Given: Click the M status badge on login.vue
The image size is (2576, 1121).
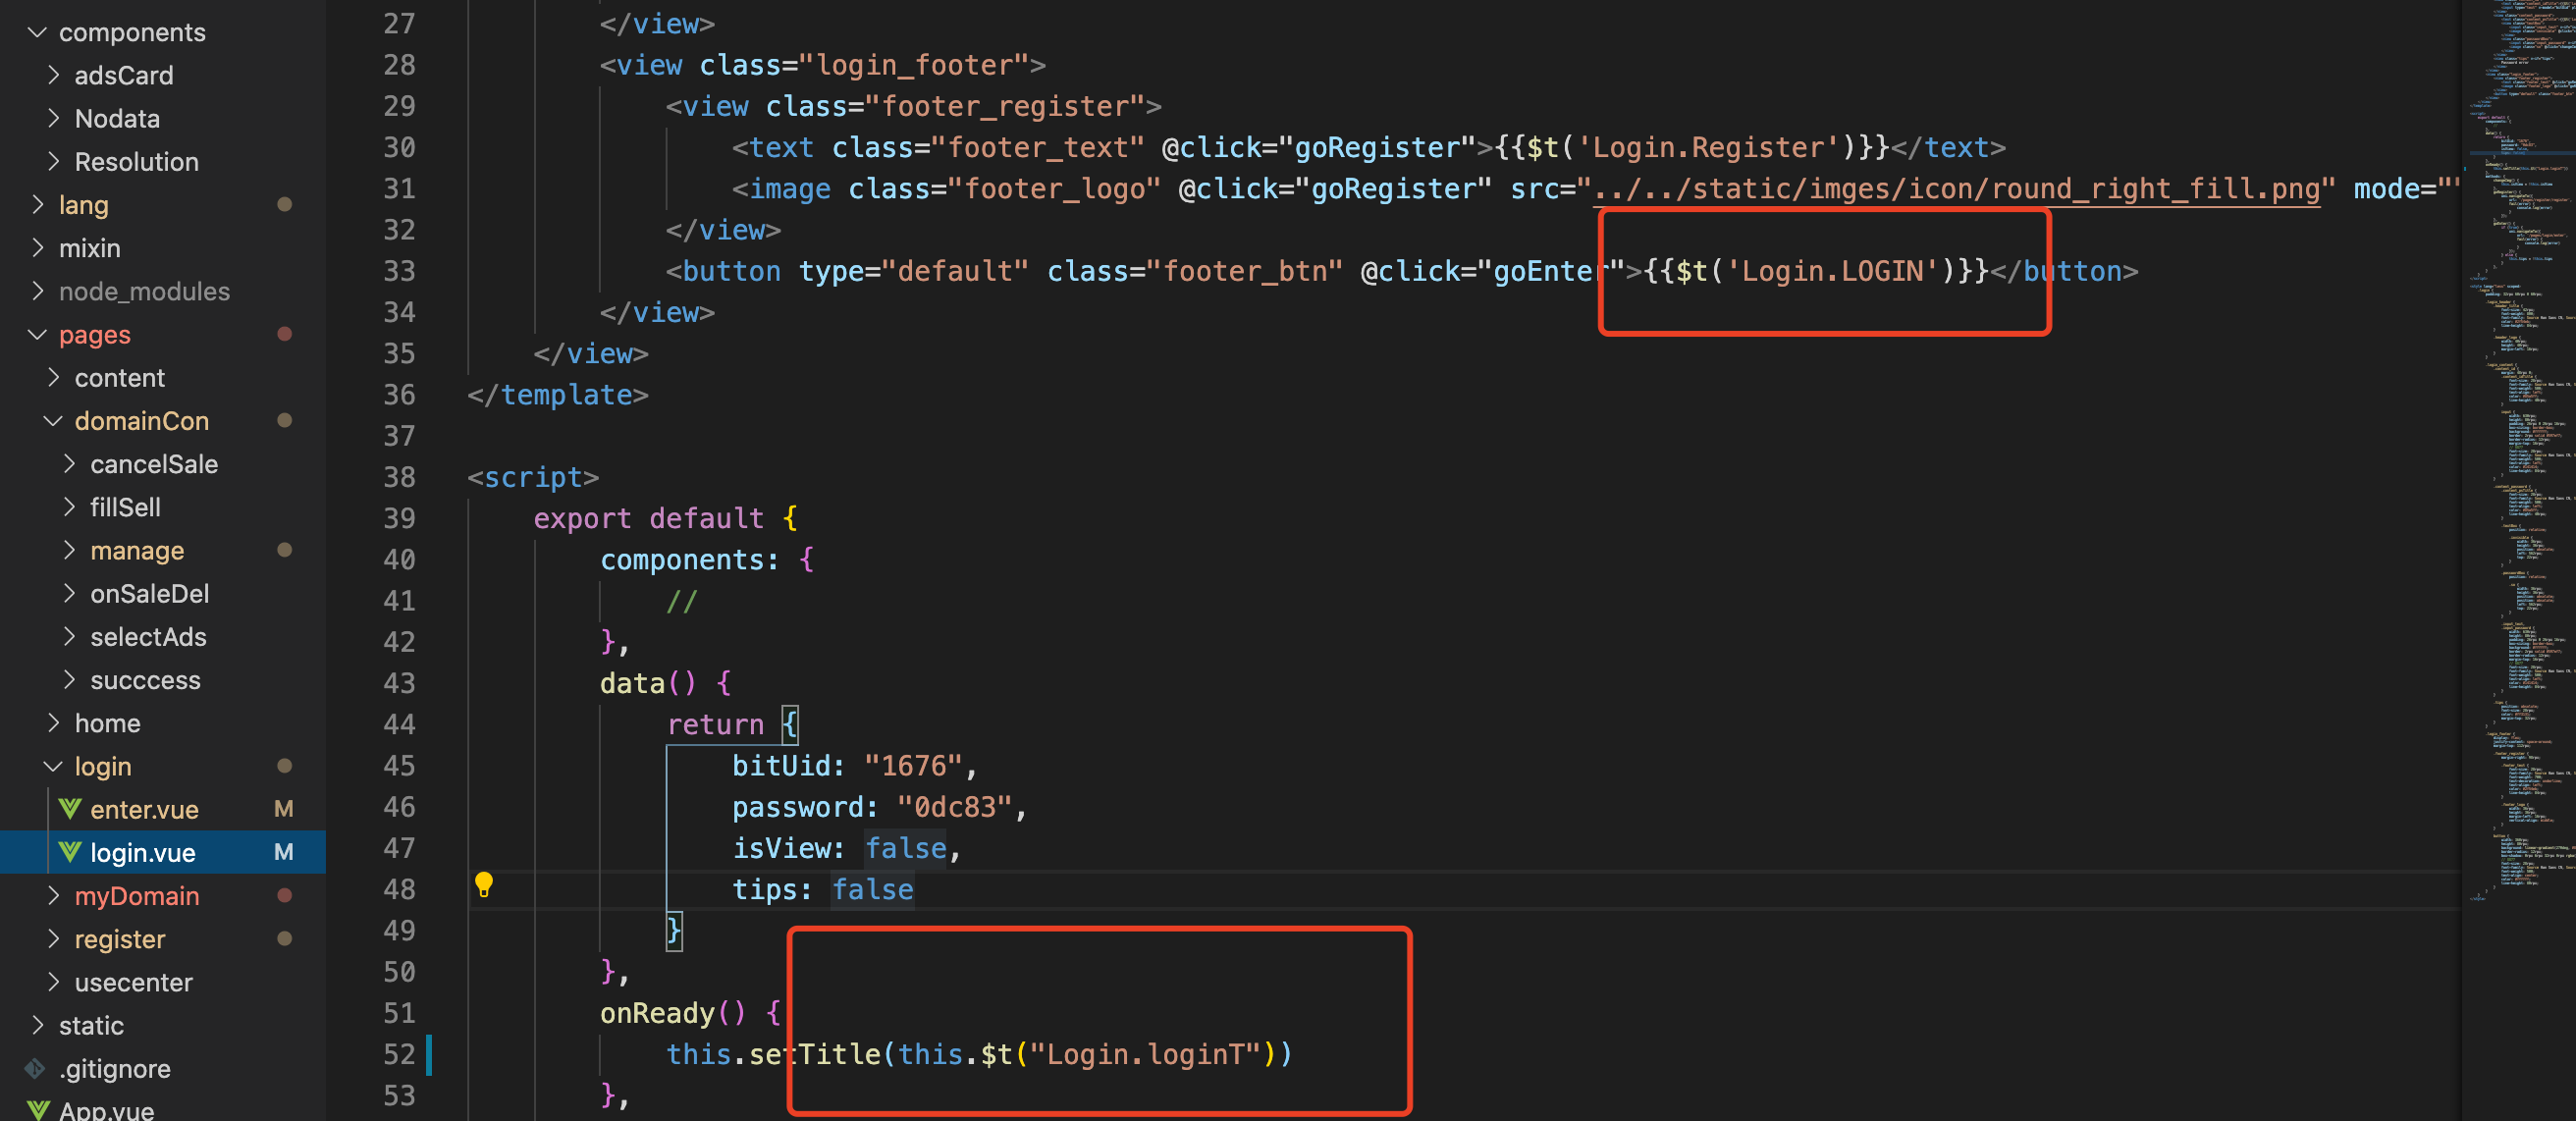Looking at the screenshot, I should click(284, 852).
